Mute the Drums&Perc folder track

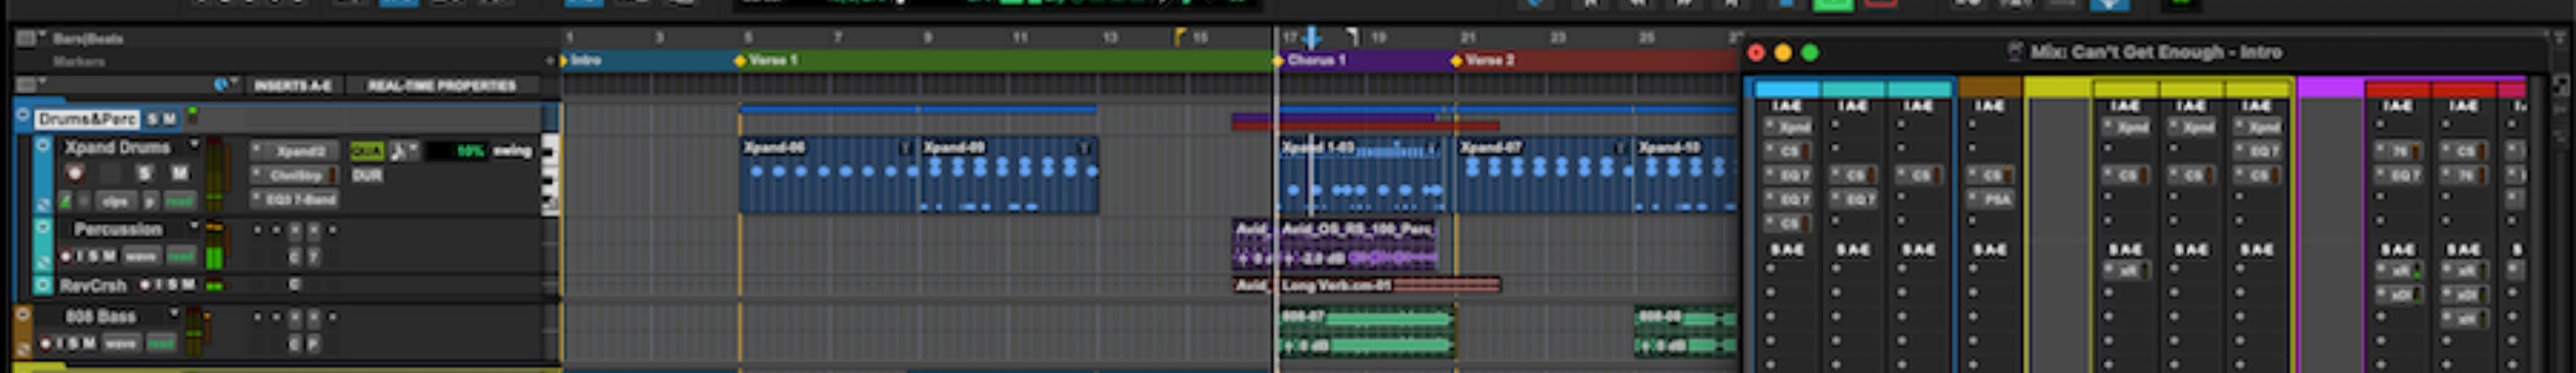169,119
